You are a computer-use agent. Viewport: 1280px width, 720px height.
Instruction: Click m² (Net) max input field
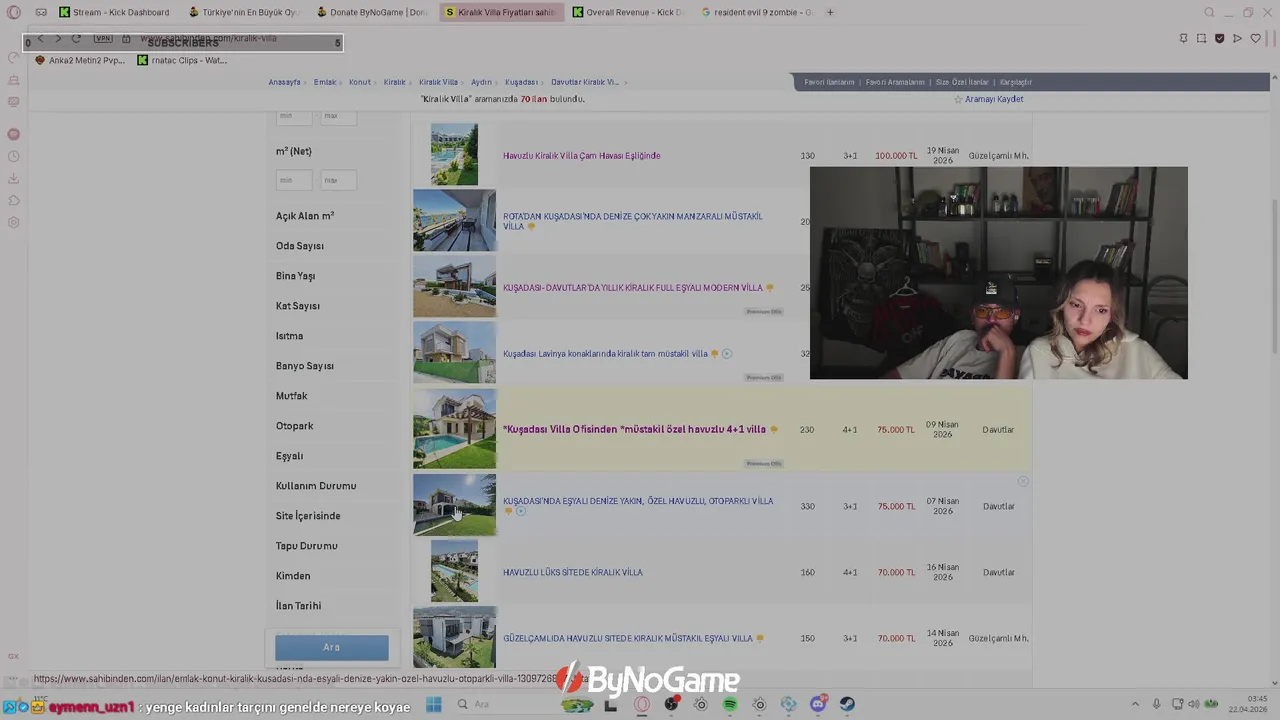(x=338, y=180)
